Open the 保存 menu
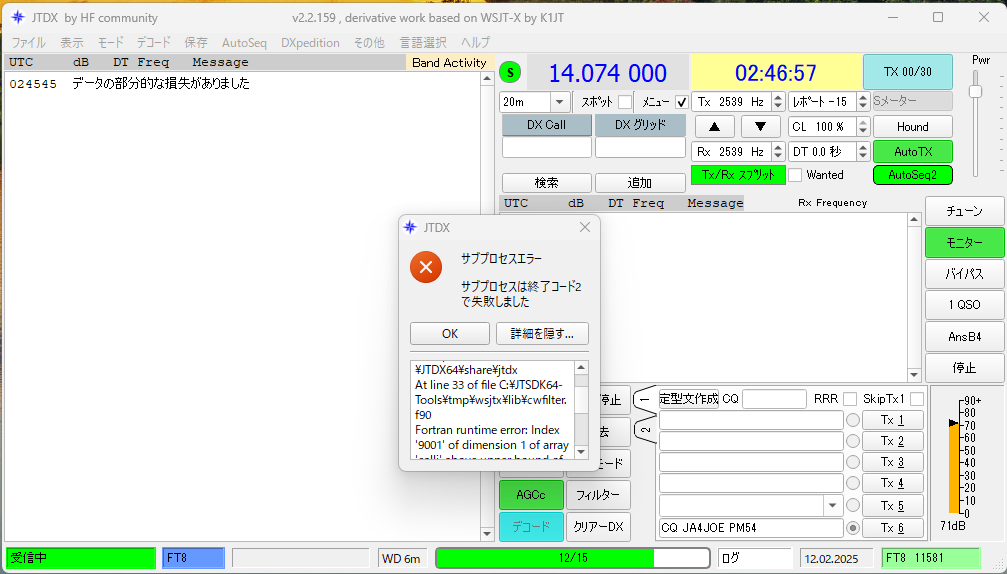Screen dimensions: 1007x574 click(x=196, y=43)
